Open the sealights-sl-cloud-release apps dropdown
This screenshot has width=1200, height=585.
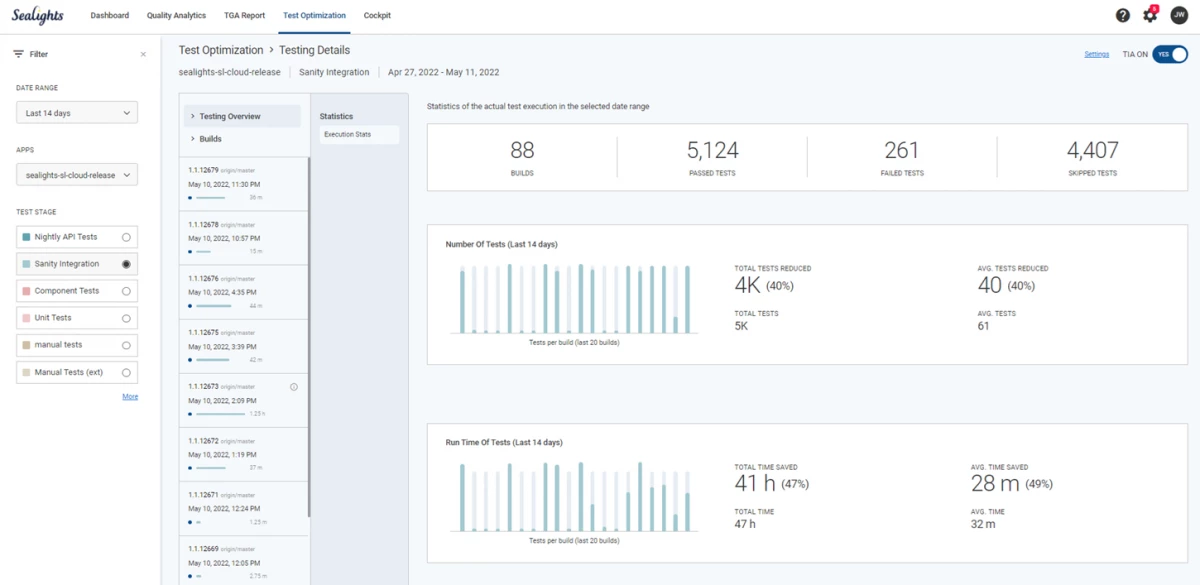(77, 175)
